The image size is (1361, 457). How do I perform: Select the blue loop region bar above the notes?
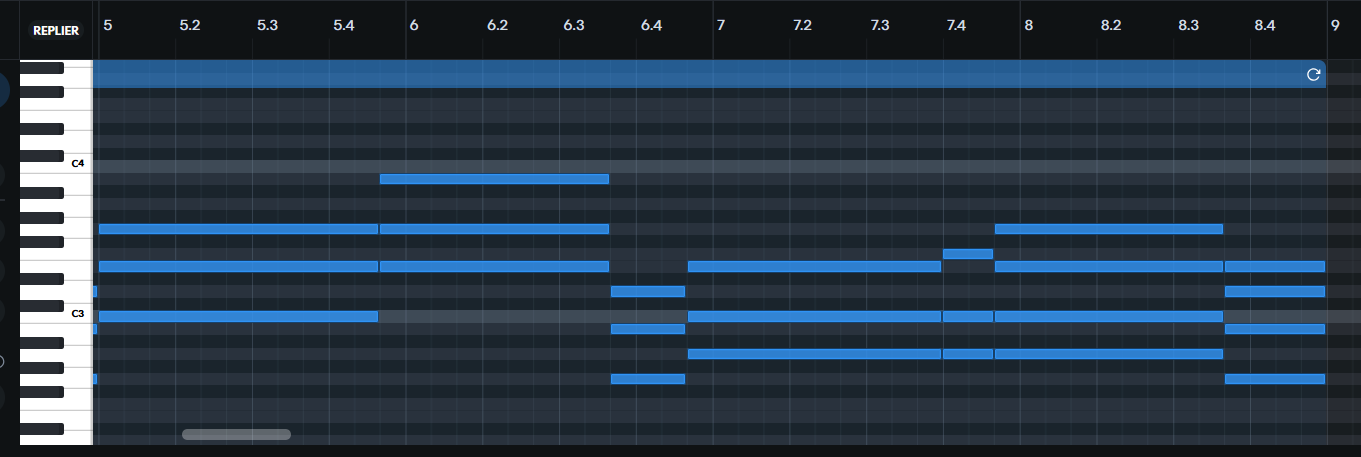tap(709, 74)
